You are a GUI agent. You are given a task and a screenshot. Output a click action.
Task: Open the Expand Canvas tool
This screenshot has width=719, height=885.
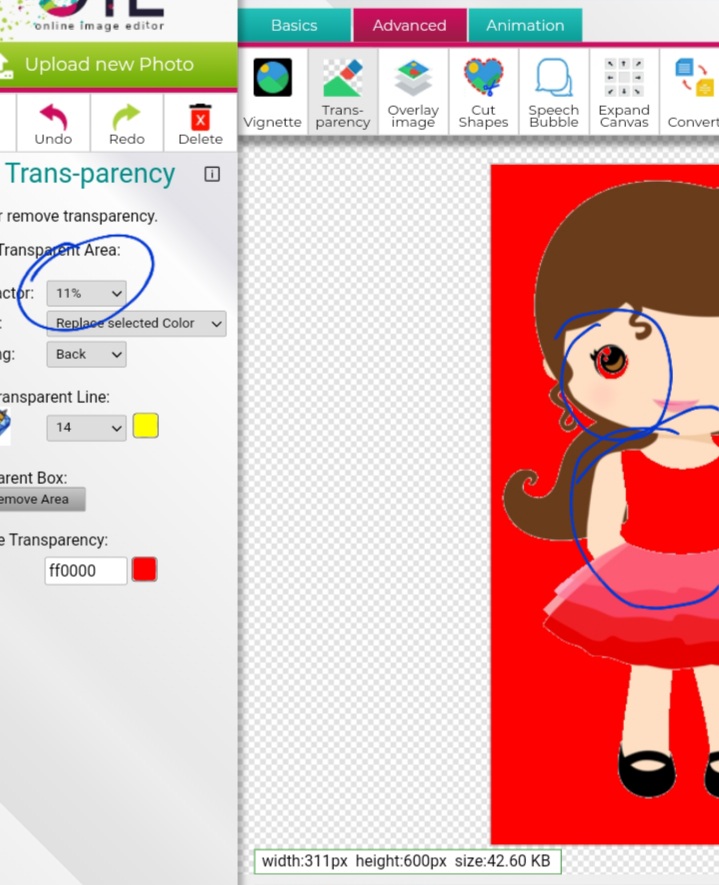point(624,91)
